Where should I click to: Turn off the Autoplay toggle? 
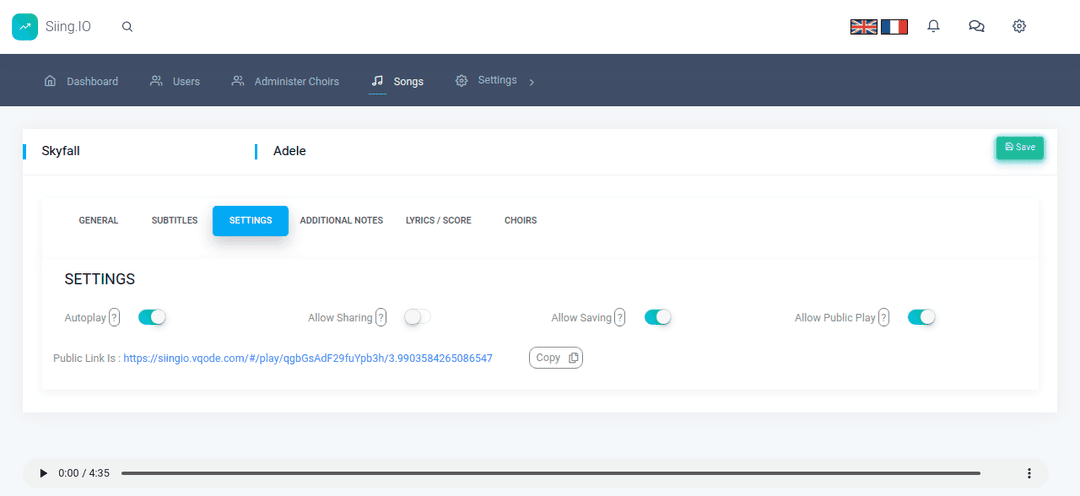(152, 317)
